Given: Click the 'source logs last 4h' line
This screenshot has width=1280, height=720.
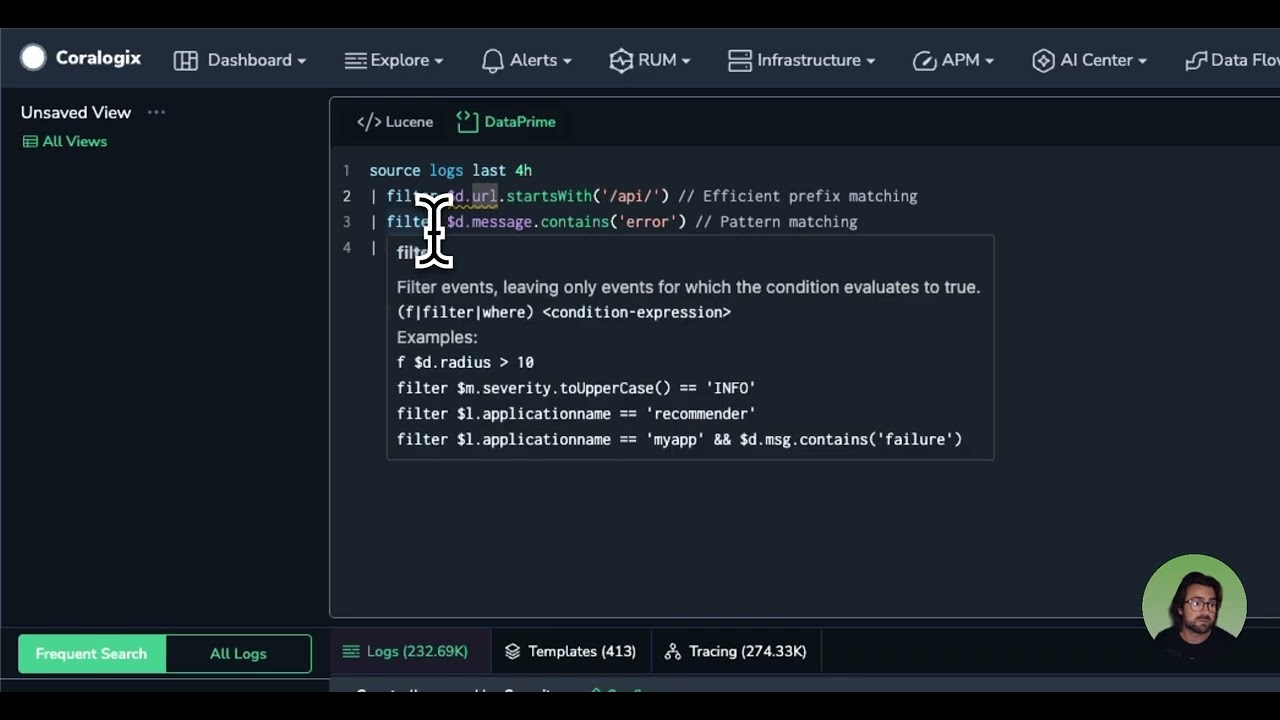Looking at the screenshot, I should pyautogui.click(x=450, y=171).
